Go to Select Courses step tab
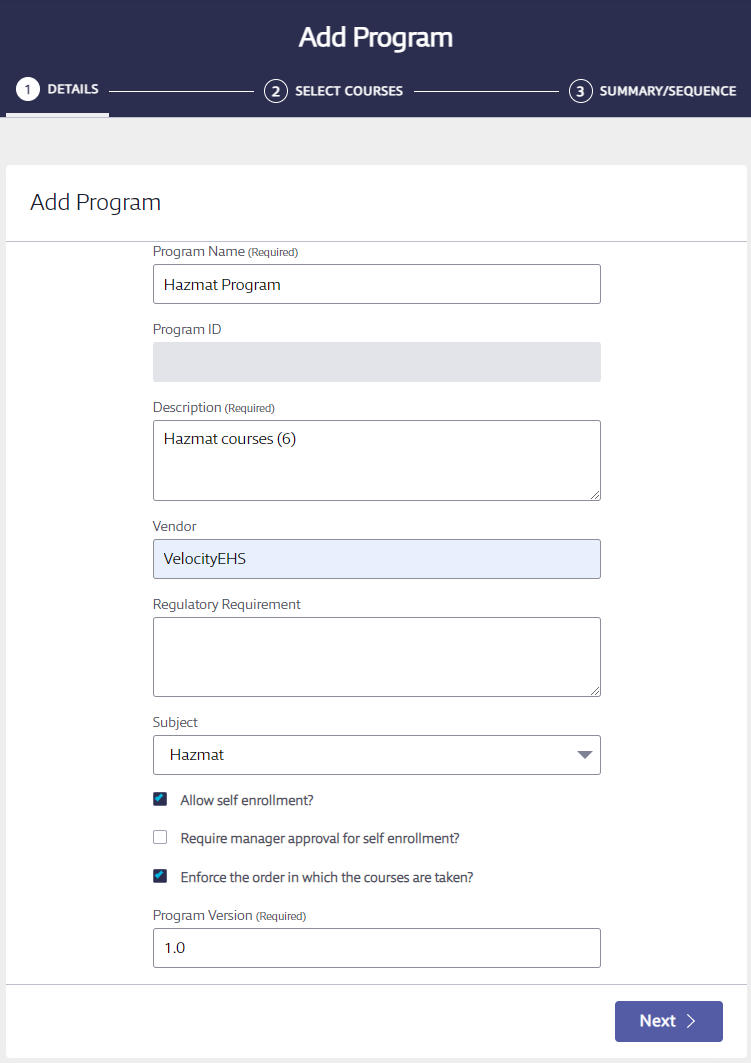 click(x=333, y=91)
